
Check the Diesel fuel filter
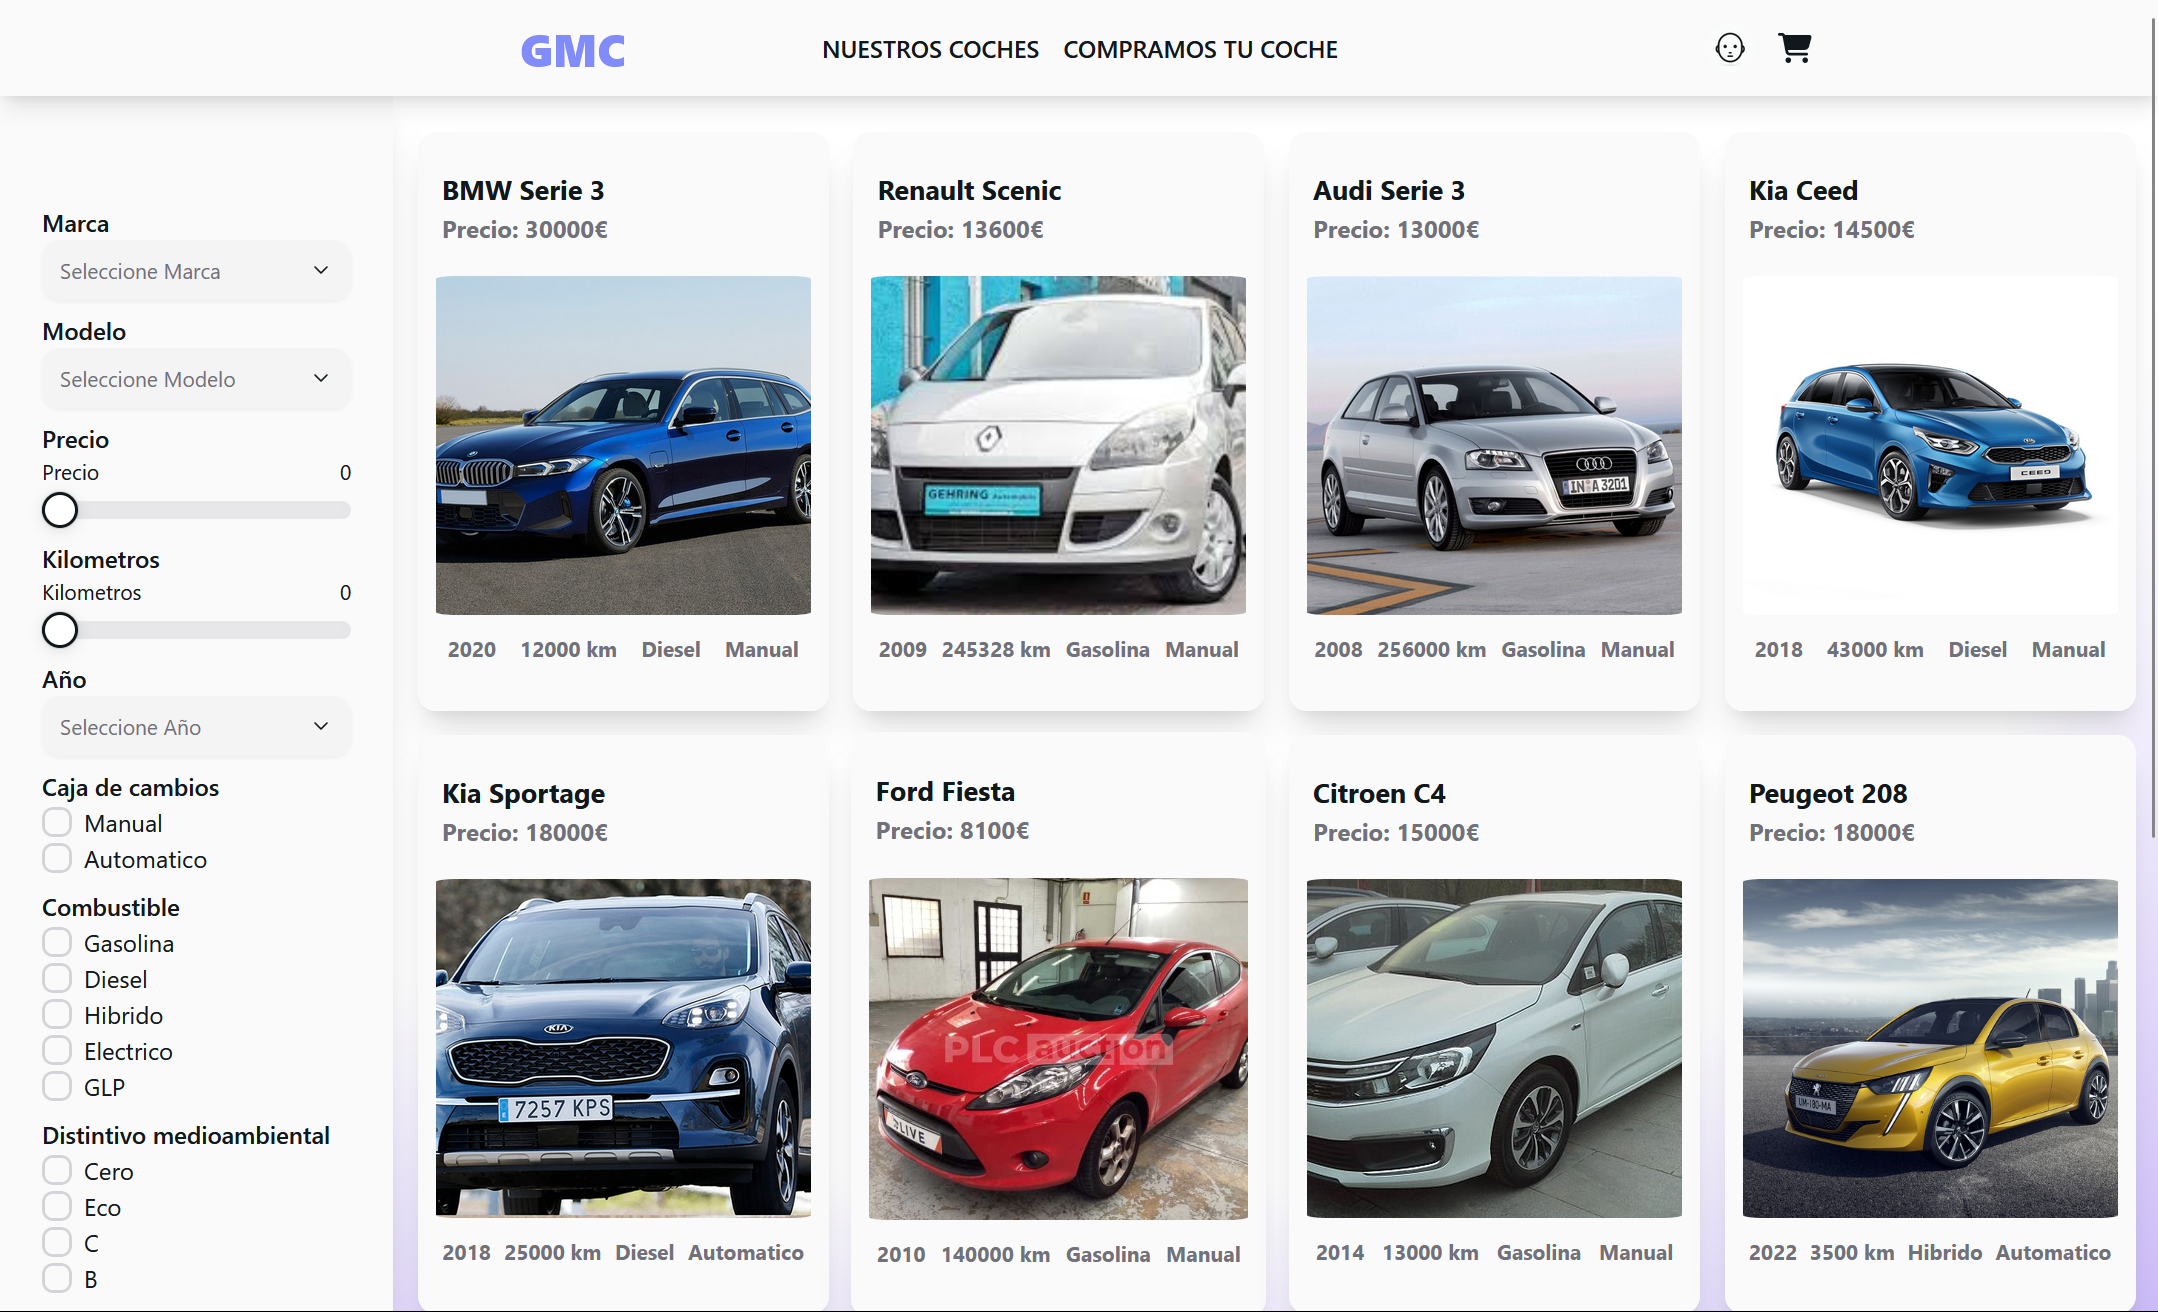(57, 978)
